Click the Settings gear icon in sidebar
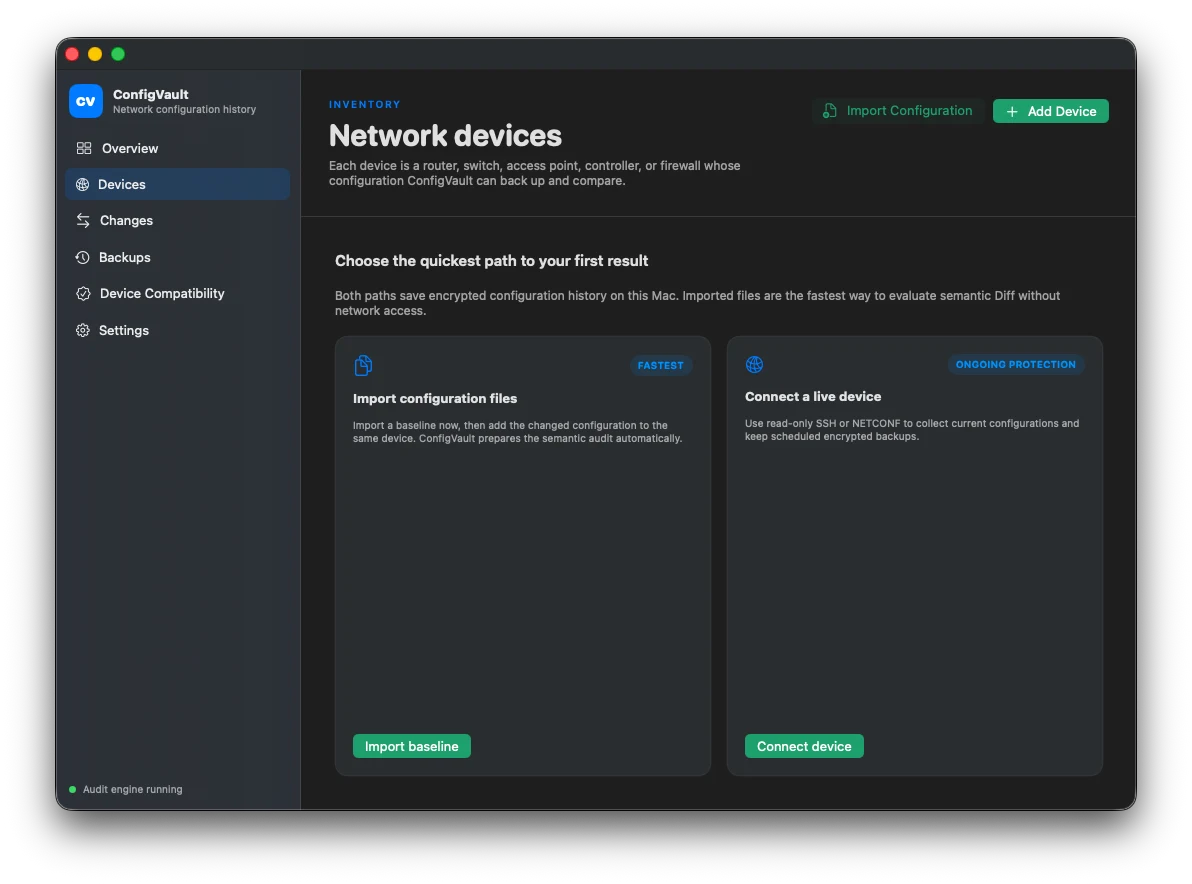The height and width of the screenshot is (884, 1192). coord(82,331)
